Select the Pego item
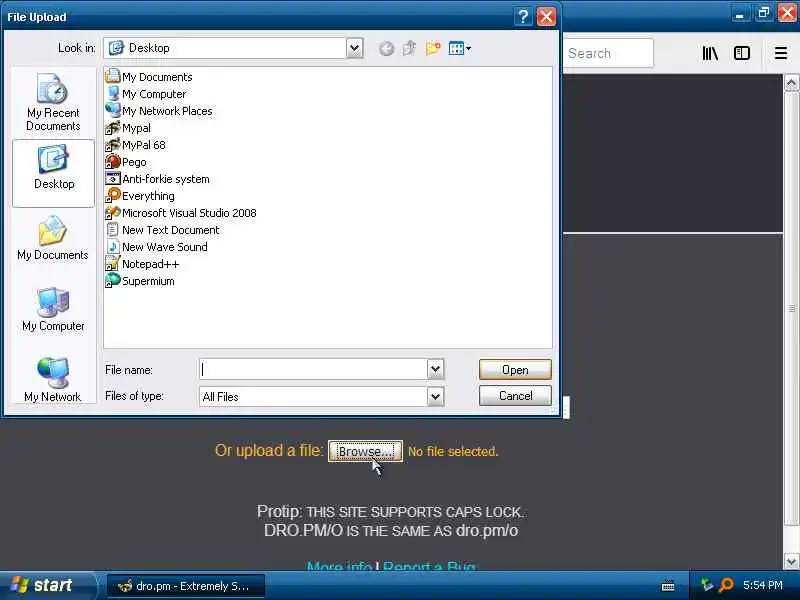This screenshot has height=600, width=800. point(126,162)
